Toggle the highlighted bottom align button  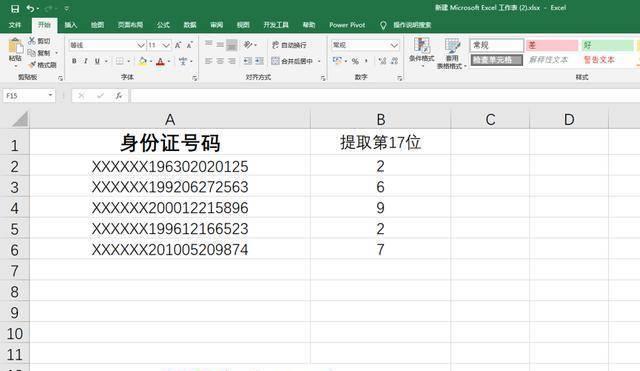tap(231, 44)
